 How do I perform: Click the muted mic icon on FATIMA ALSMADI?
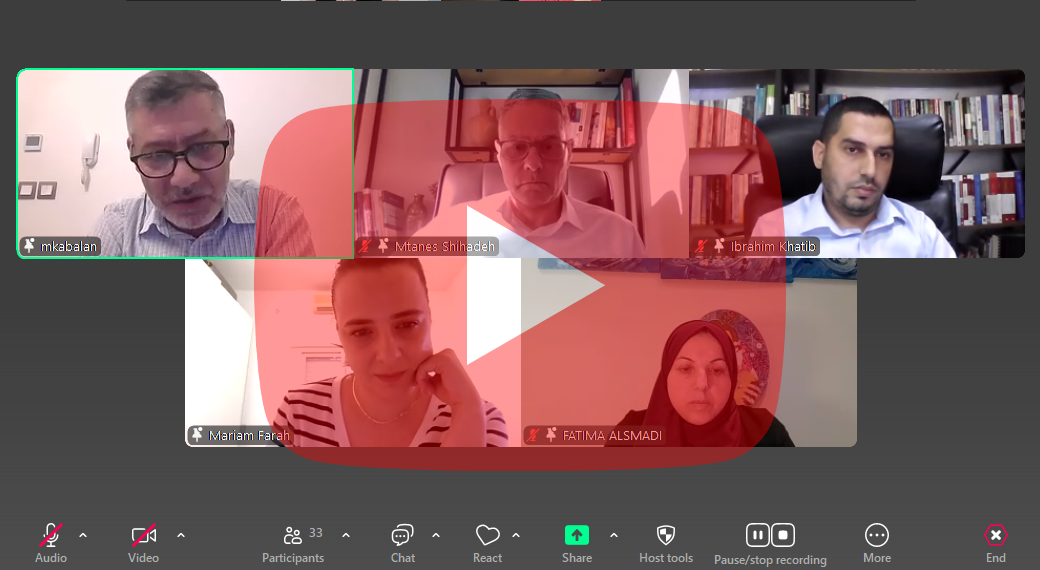[x=533, y=435]
